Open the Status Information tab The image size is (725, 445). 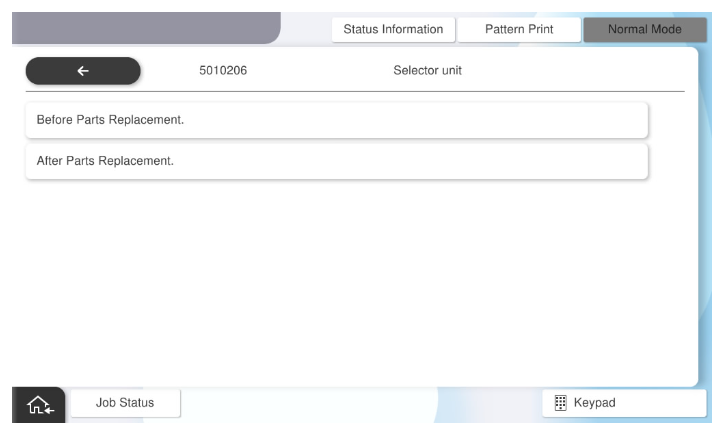(x=393, y=30)
